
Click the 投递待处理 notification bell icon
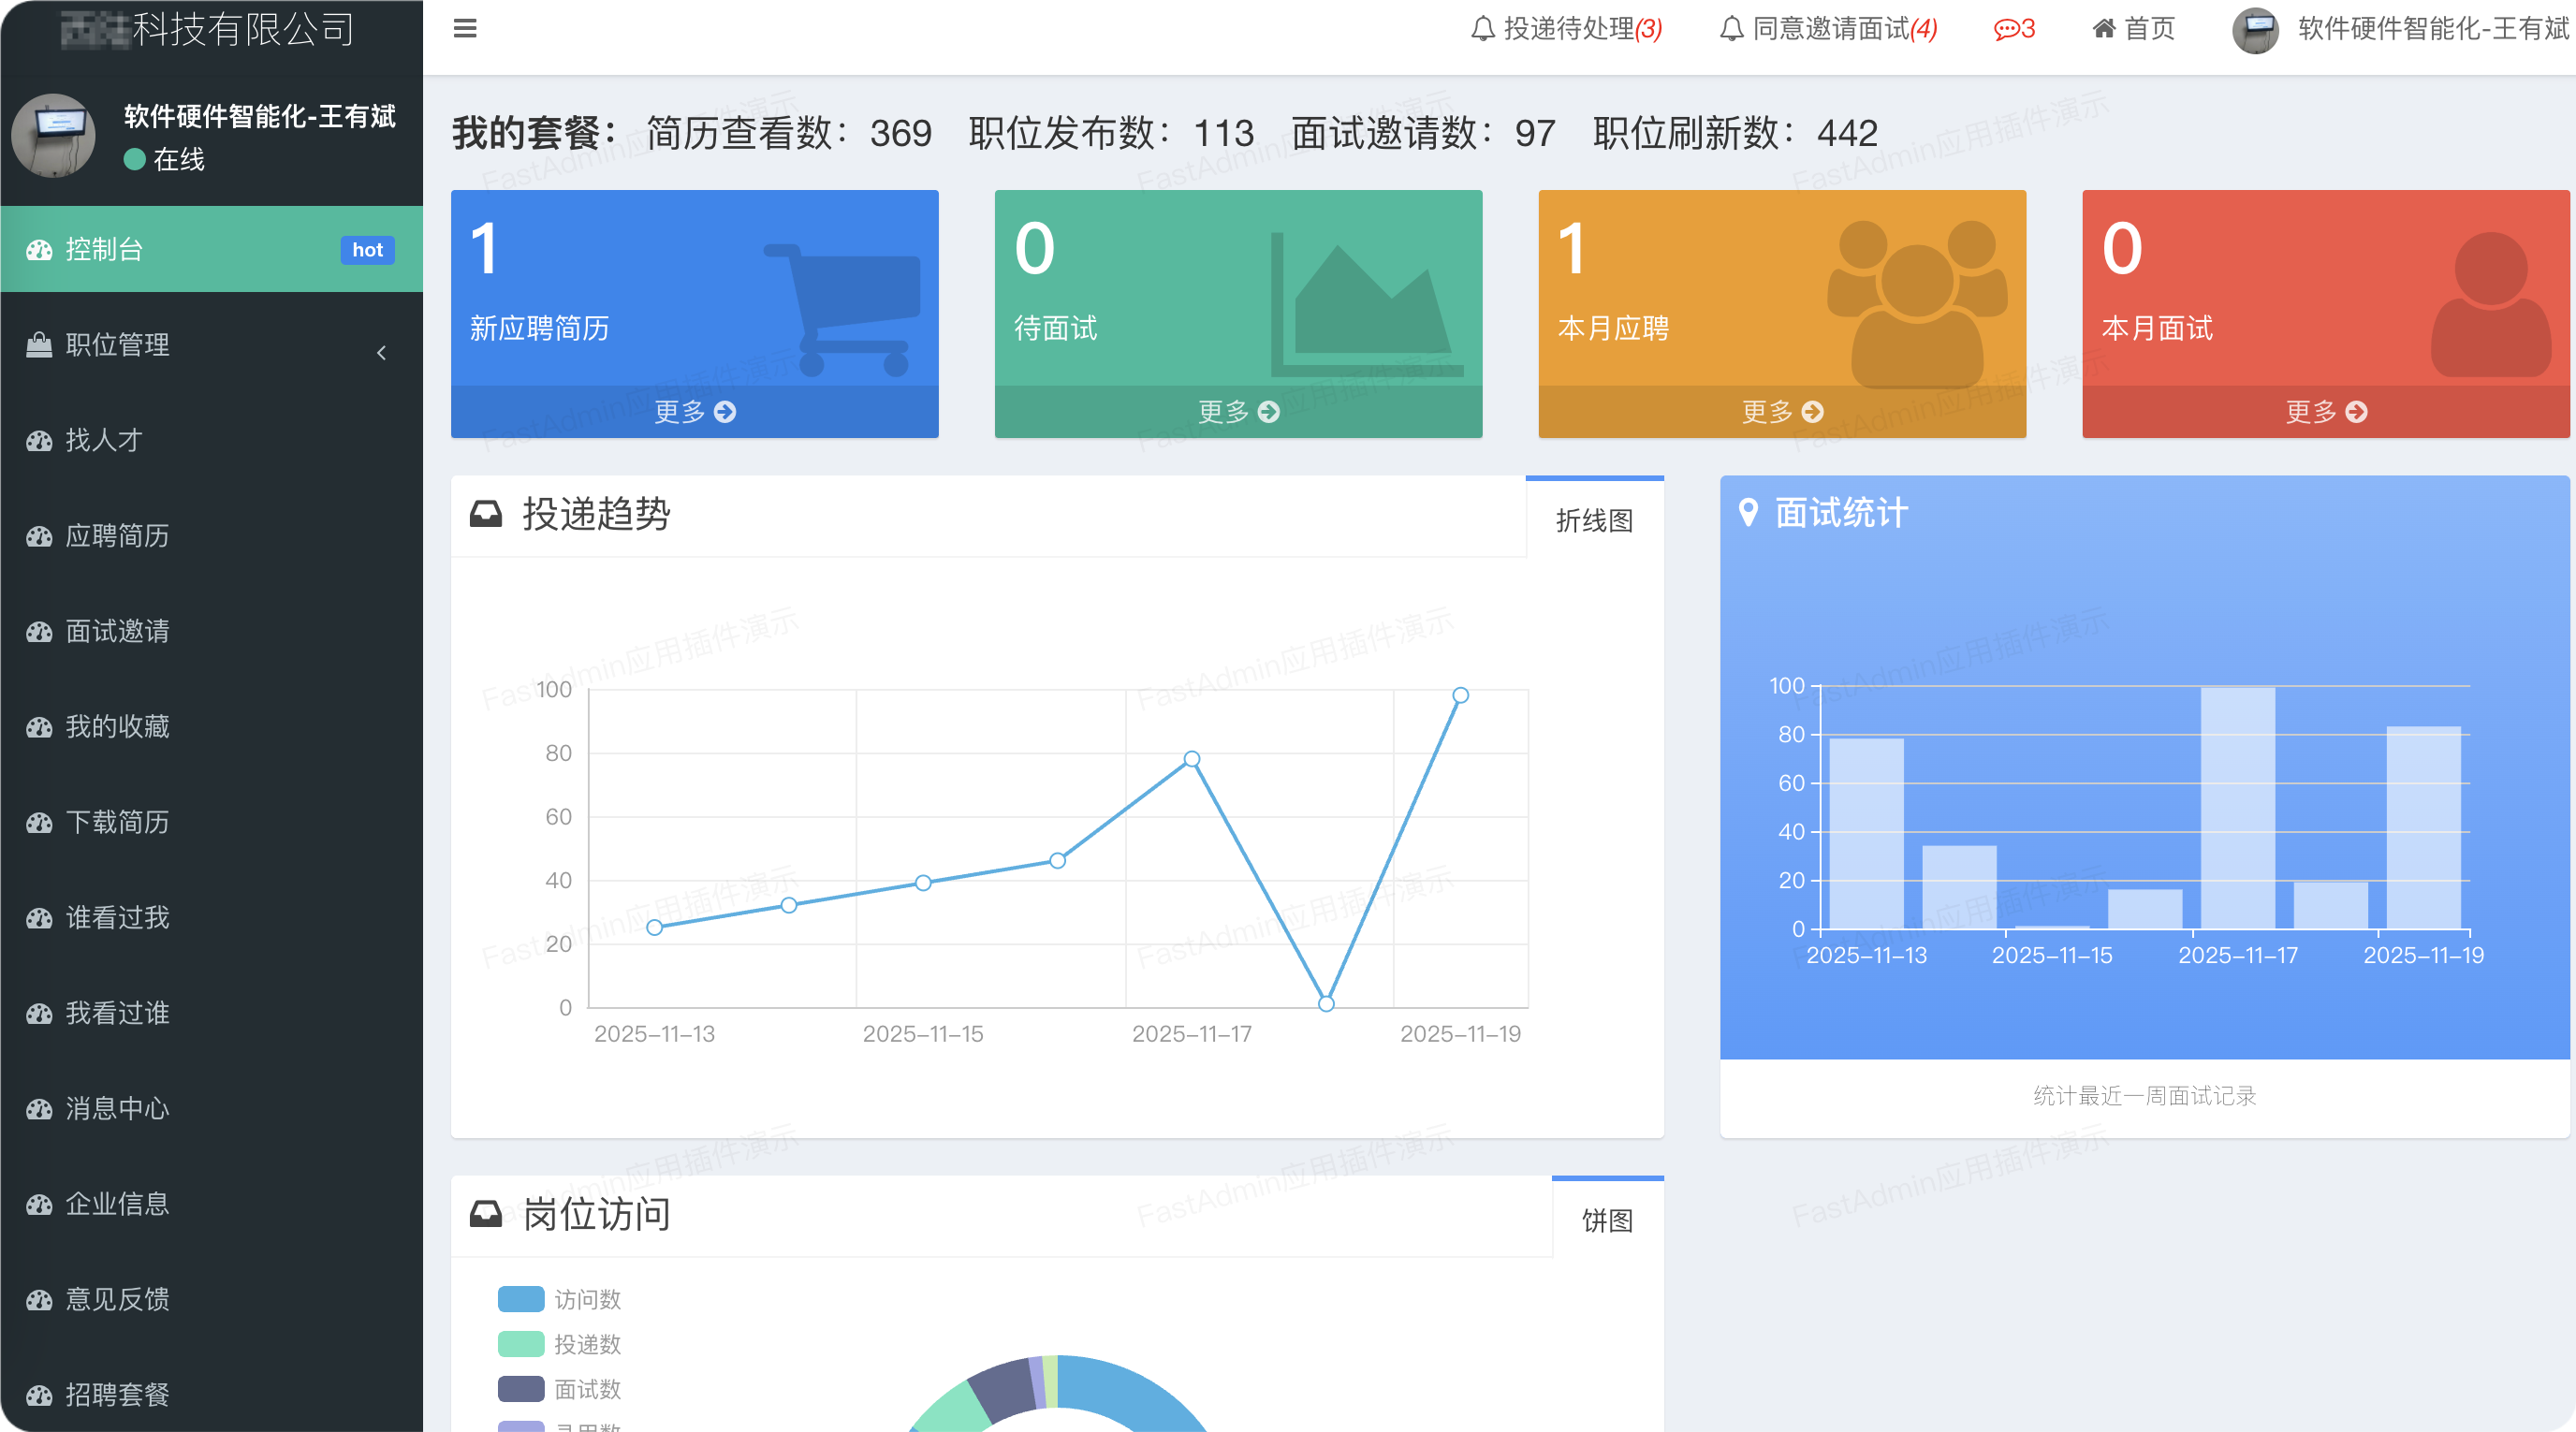[x=1482, y=28]
